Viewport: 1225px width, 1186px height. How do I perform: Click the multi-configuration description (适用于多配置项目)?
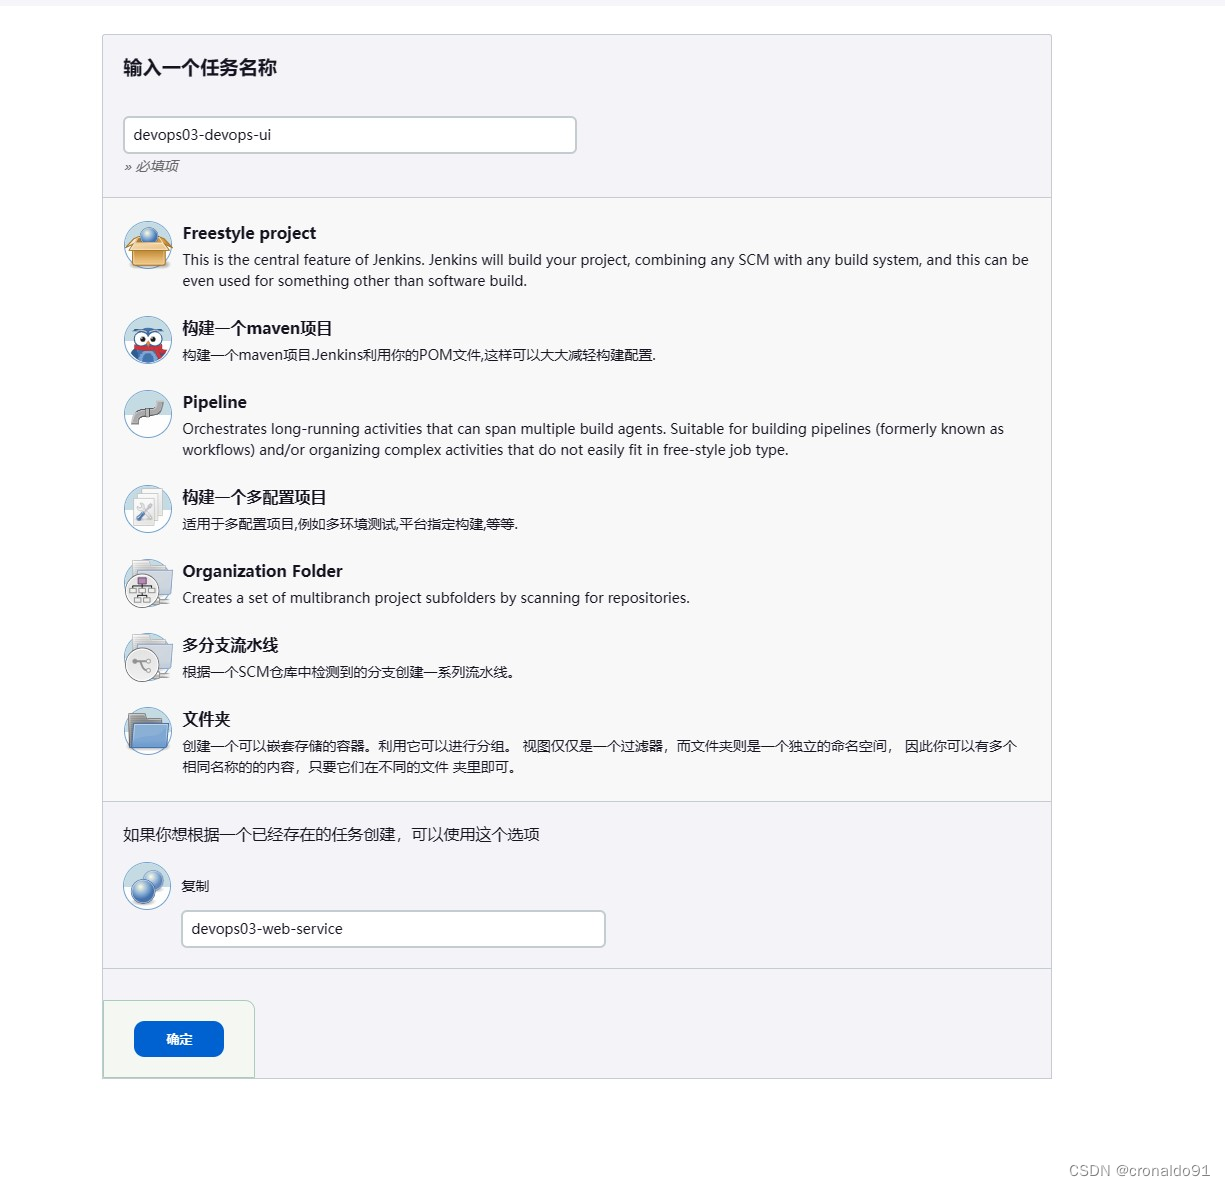(x=350, y=524)
